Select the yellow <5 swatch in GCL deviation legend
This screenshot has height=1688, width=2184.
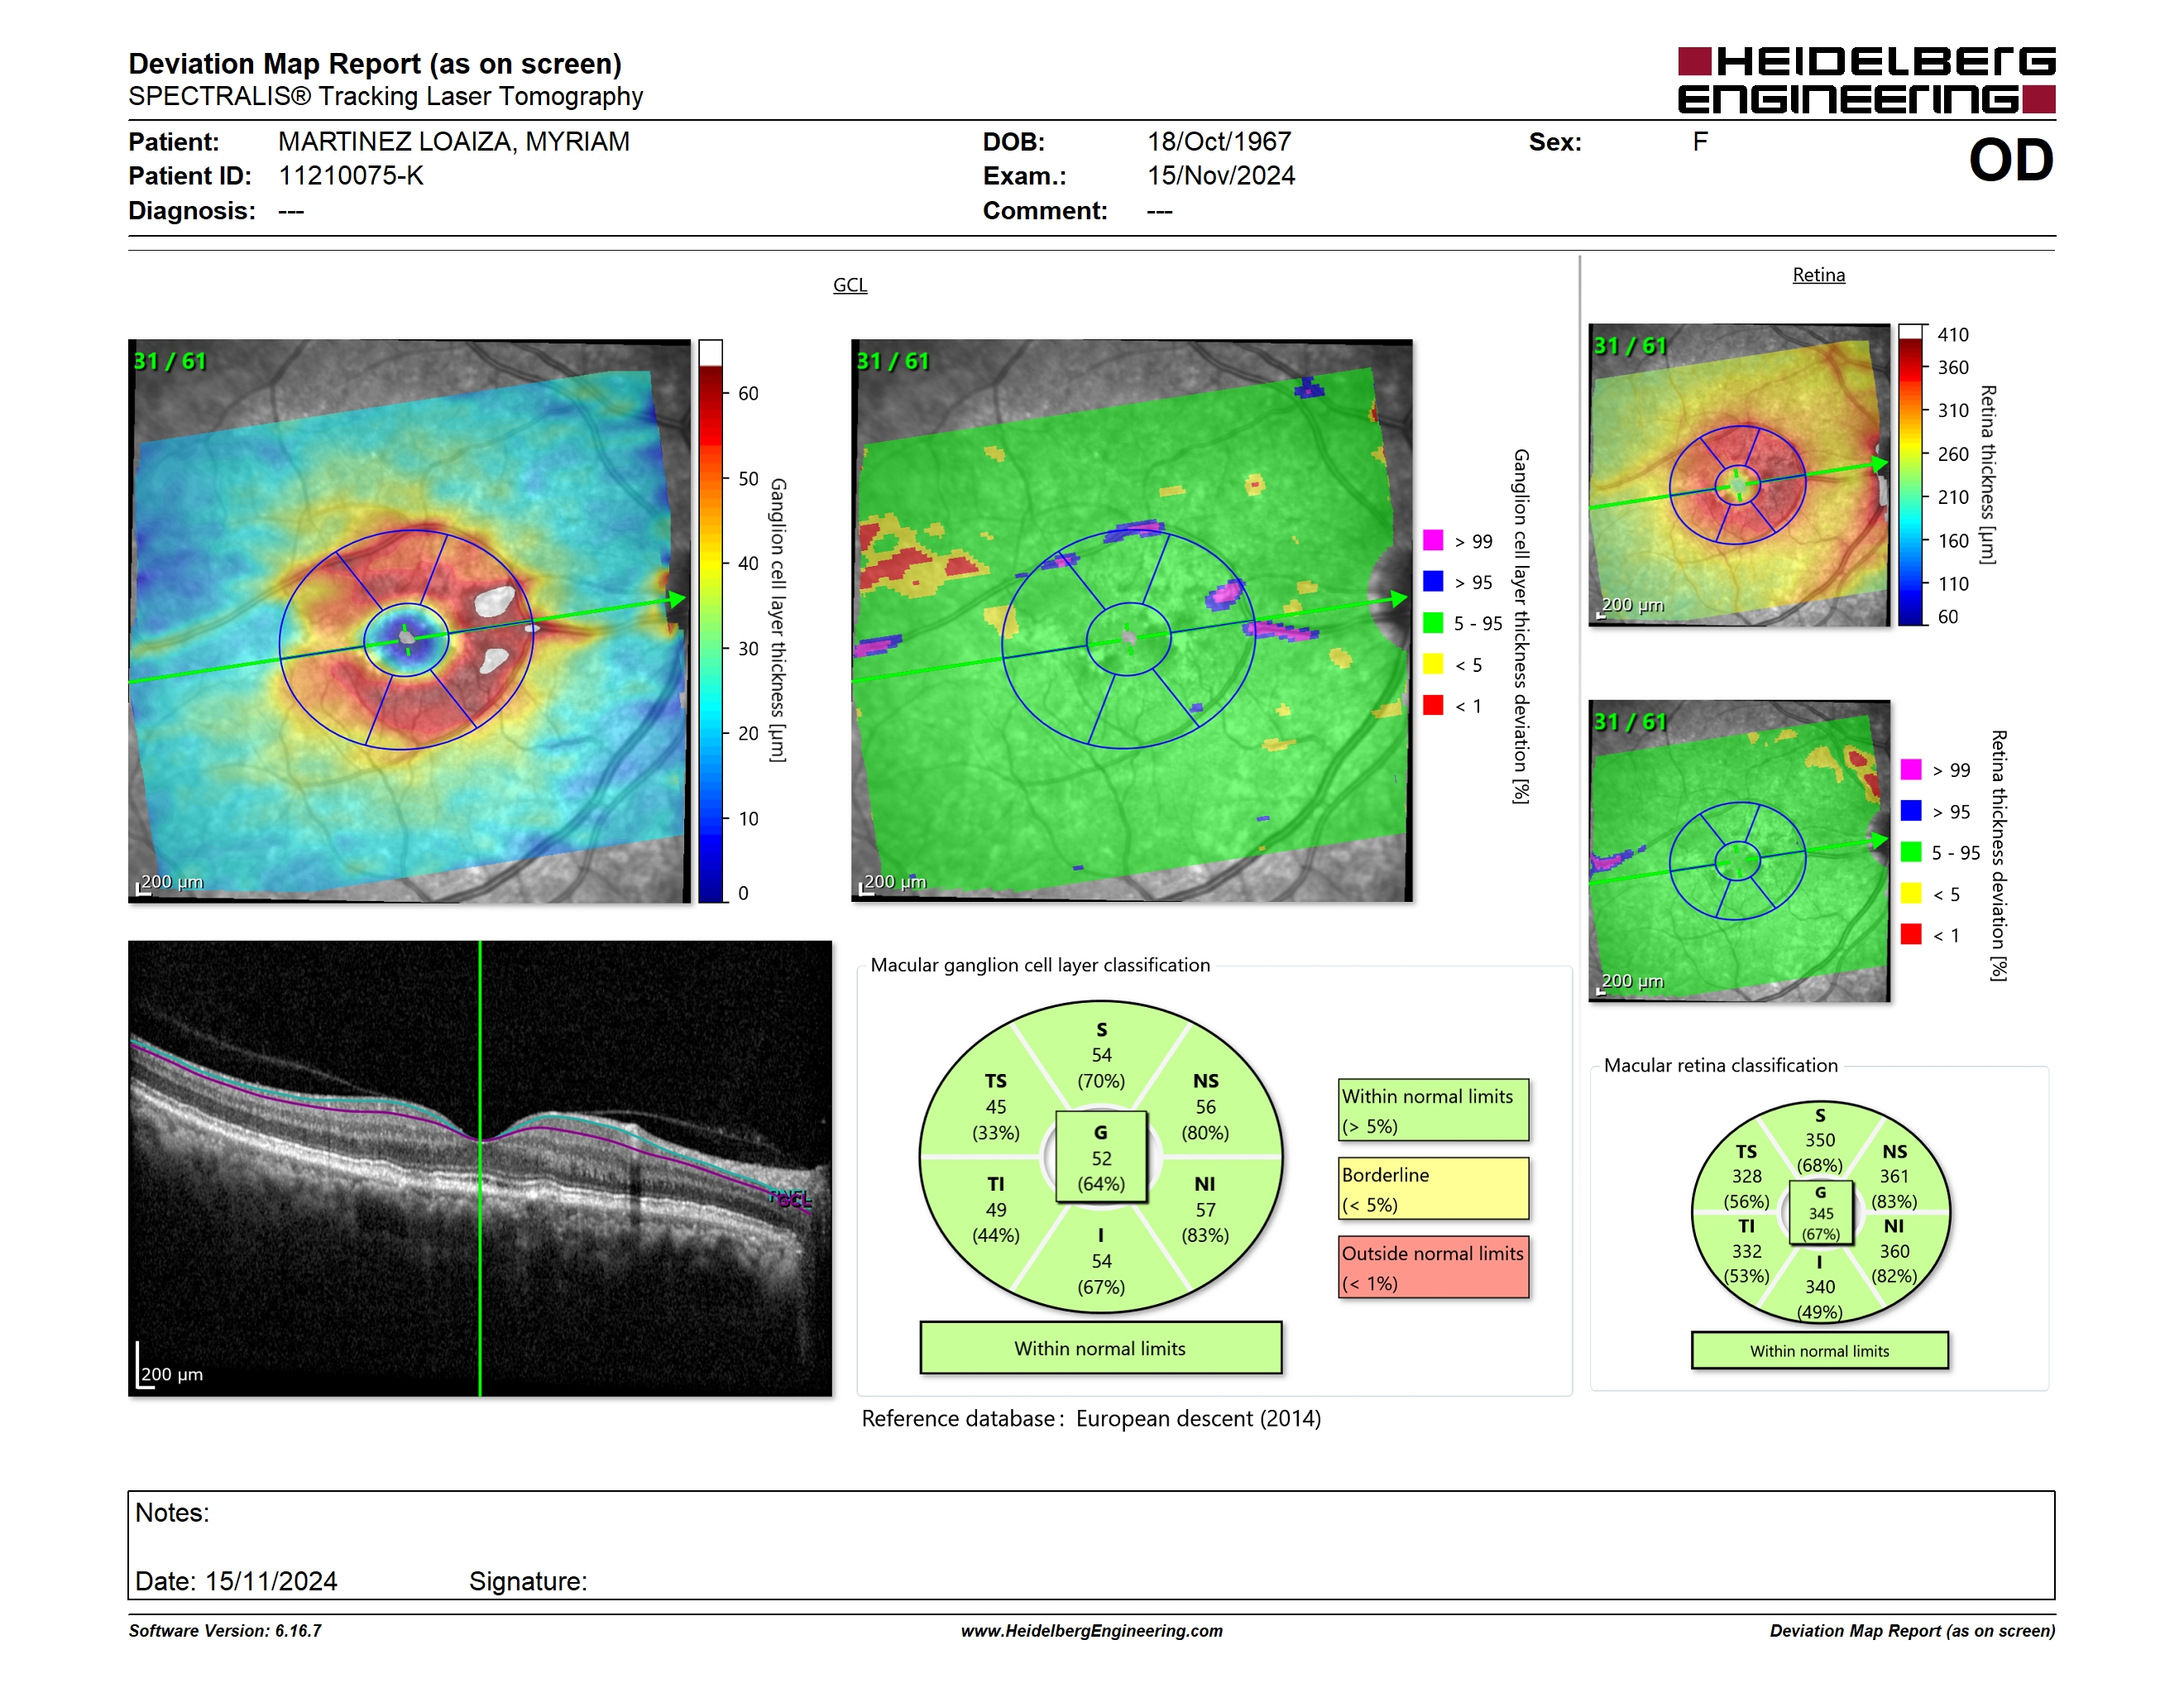point(1433,664)
